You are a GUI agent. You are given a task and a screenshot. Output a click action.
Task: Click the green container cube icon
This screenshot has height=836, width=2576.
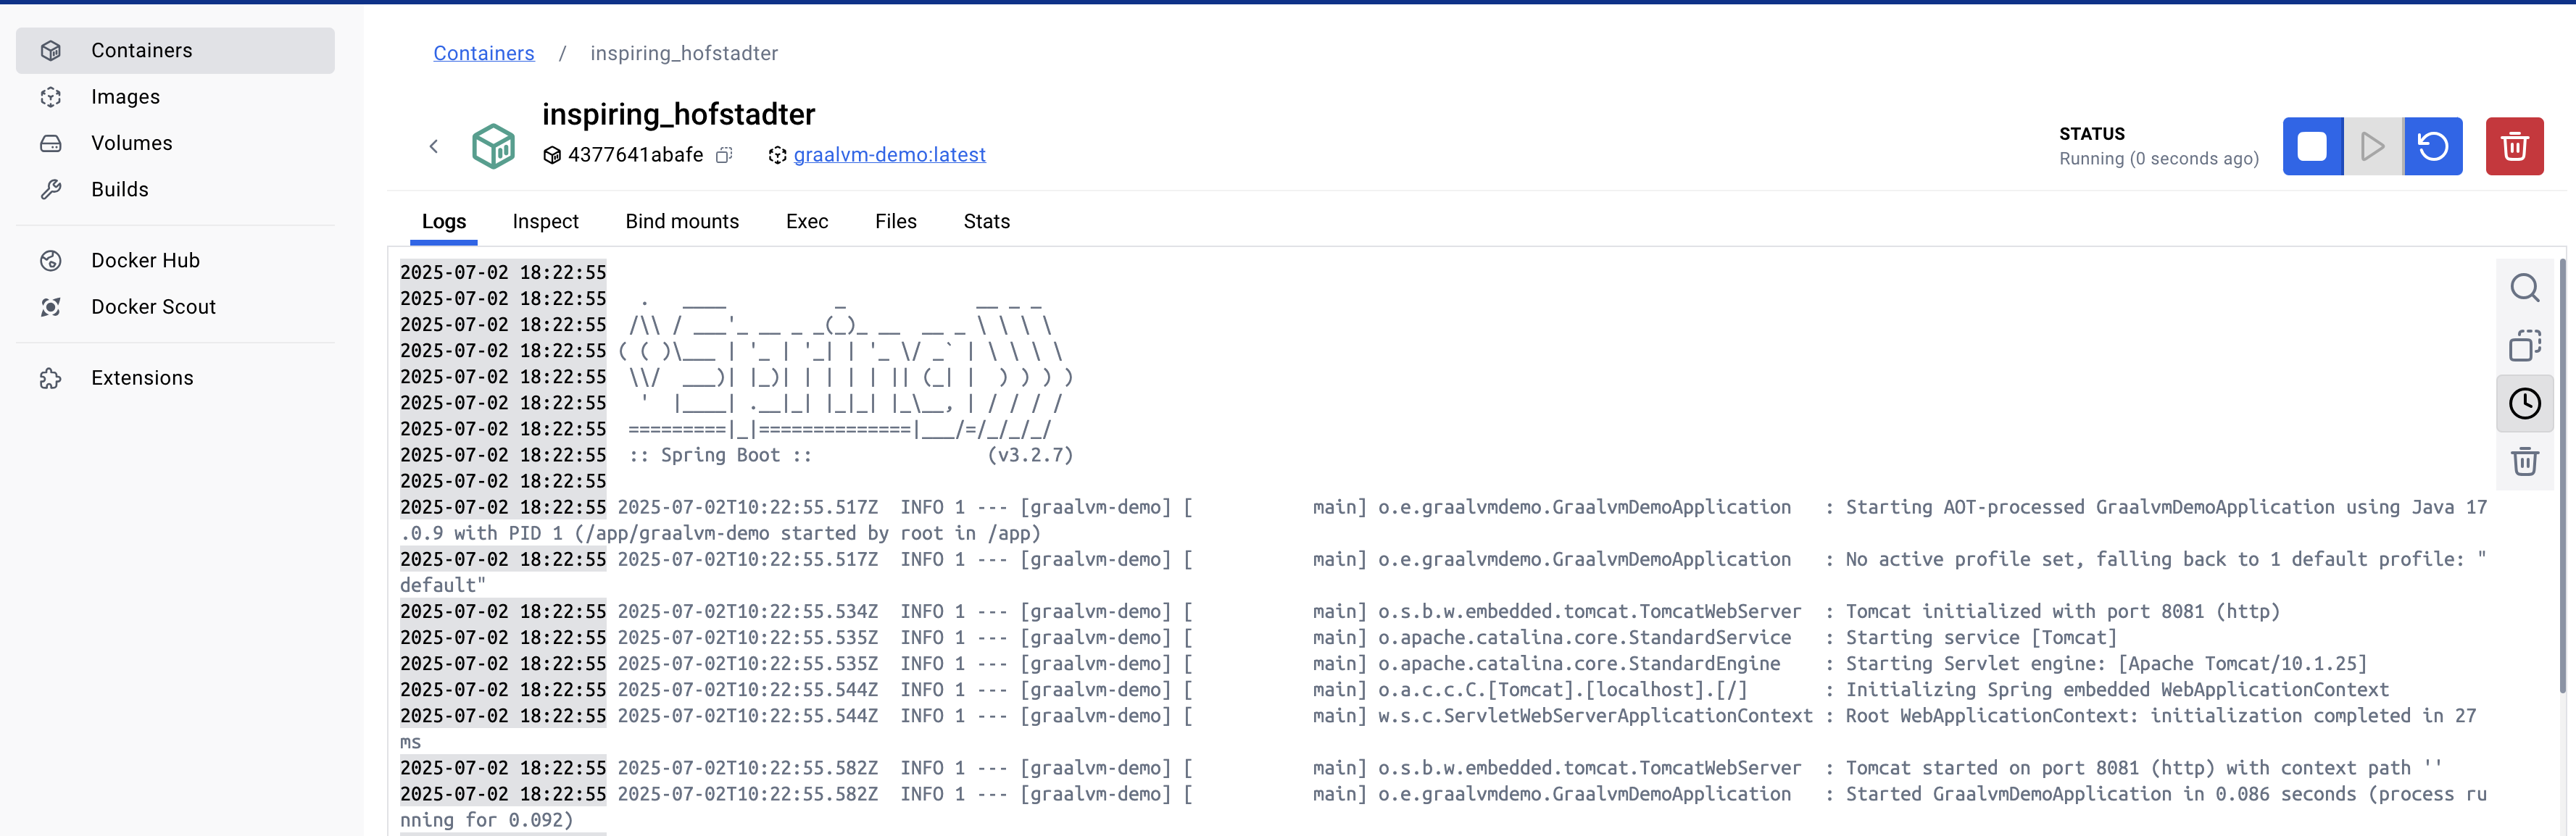click(493, 146)
